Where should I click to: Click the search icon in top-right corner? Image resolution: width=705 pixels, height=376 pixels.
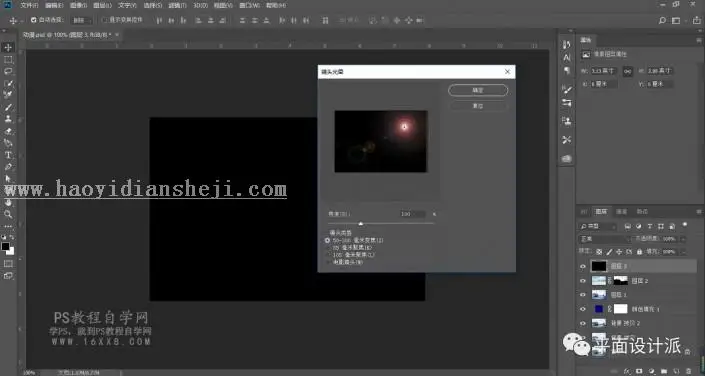coord(662,20)
